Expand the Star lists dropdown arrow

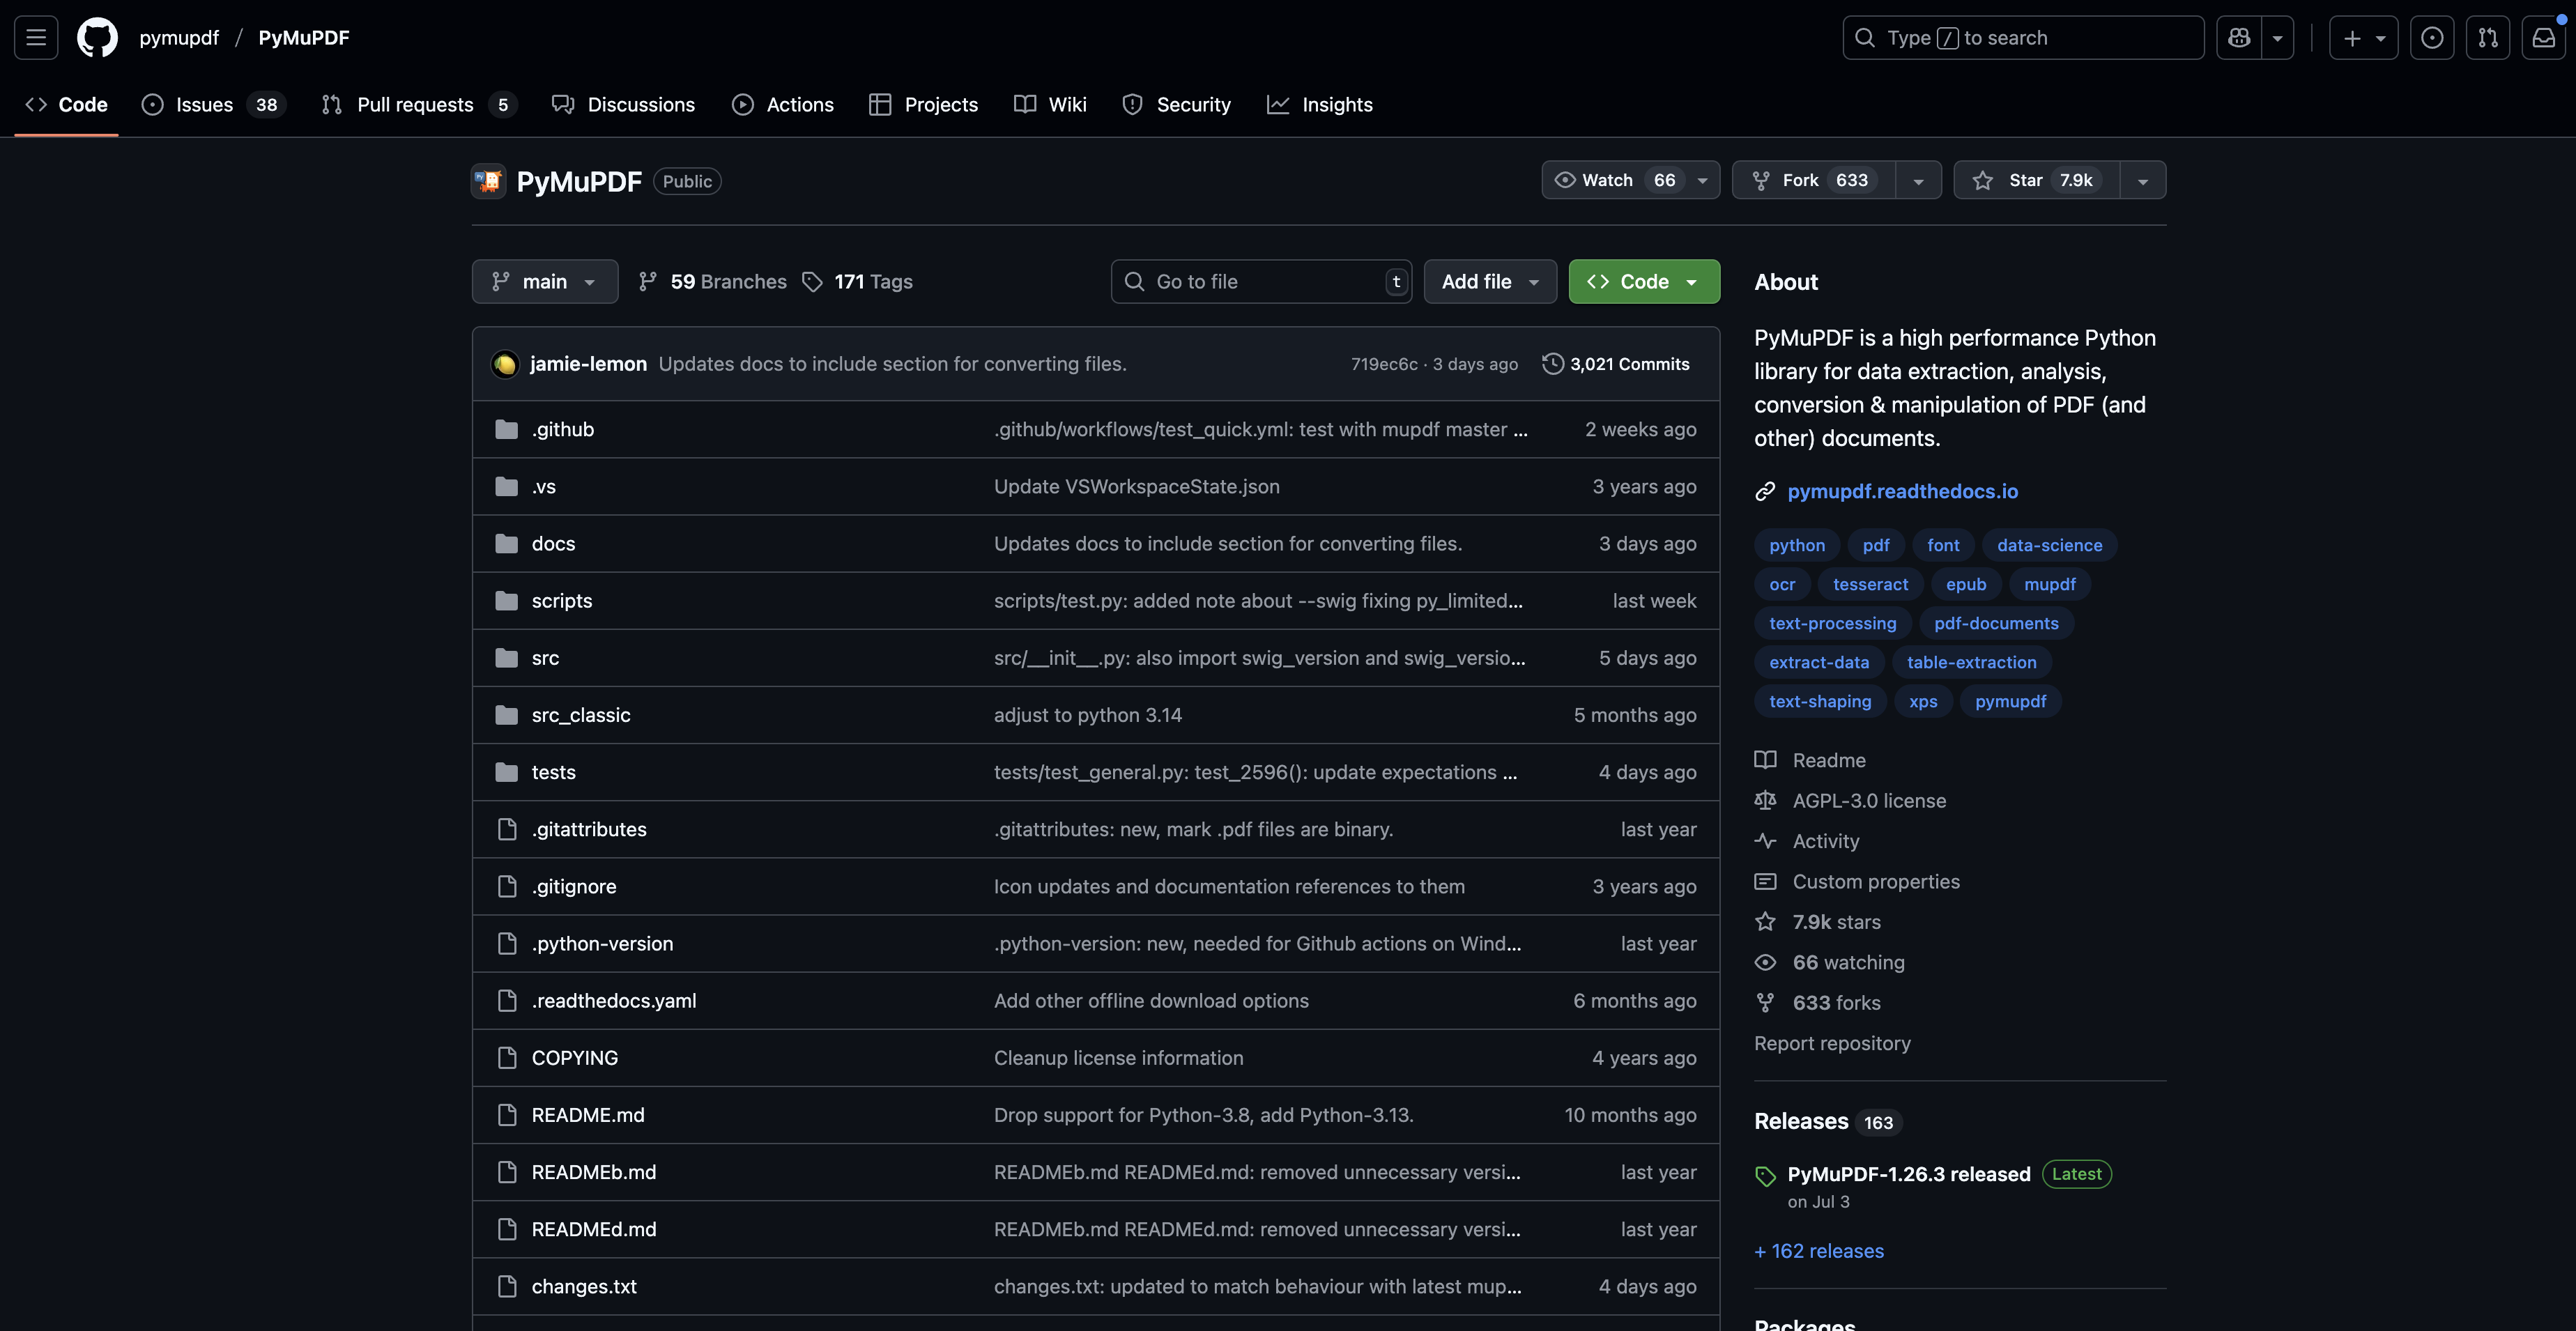tap(2143, 180)
